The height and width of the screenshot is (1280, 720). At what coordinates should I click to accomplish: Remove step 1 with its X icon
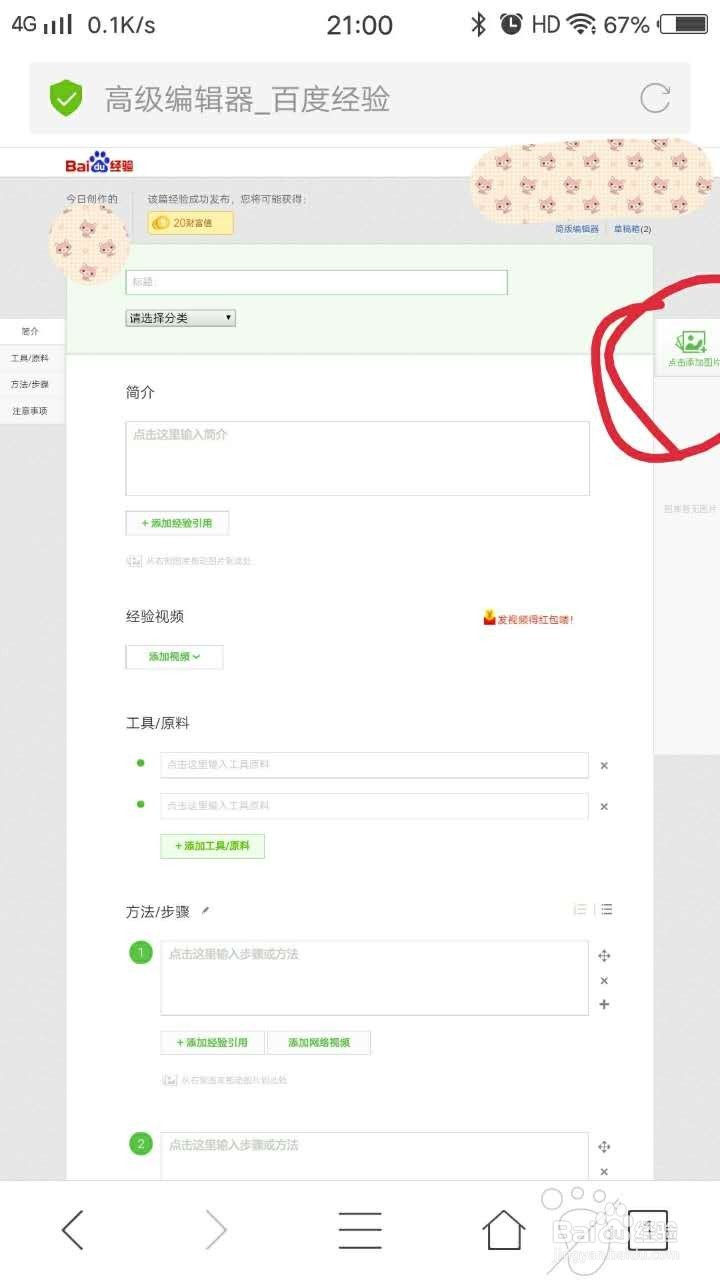click(604, 981)
